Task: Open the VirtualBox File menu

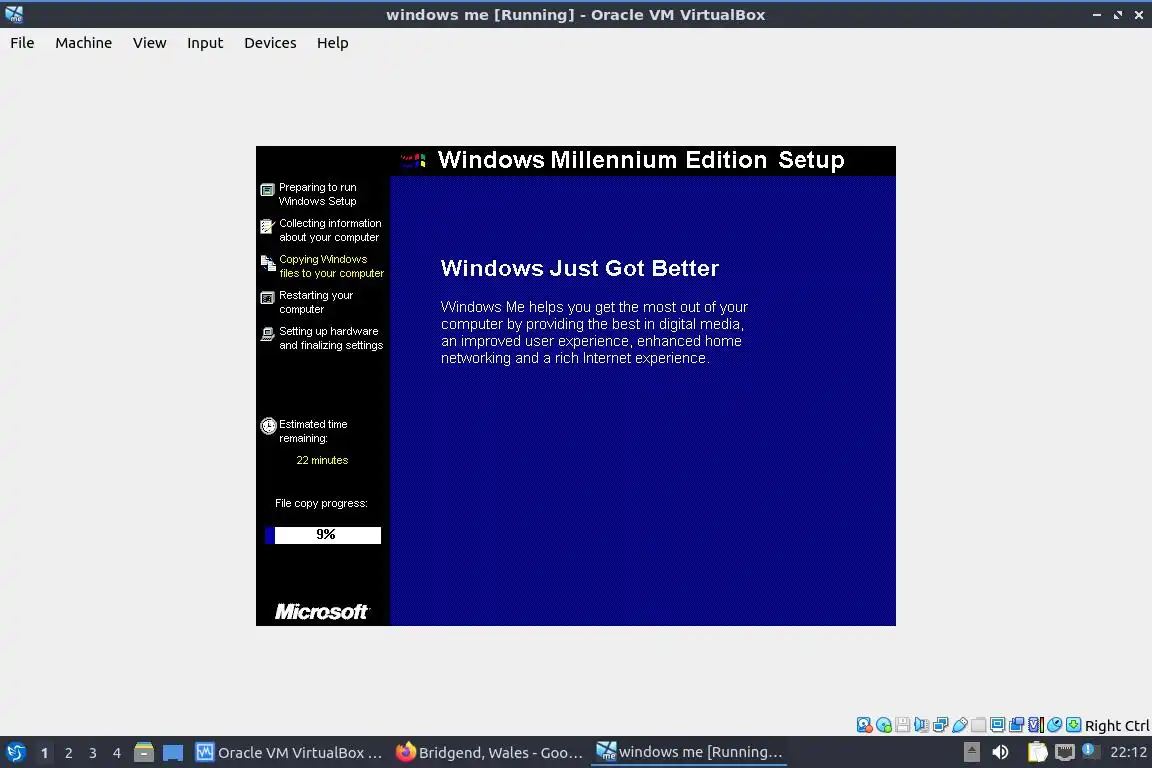Action: pos(22,43)
